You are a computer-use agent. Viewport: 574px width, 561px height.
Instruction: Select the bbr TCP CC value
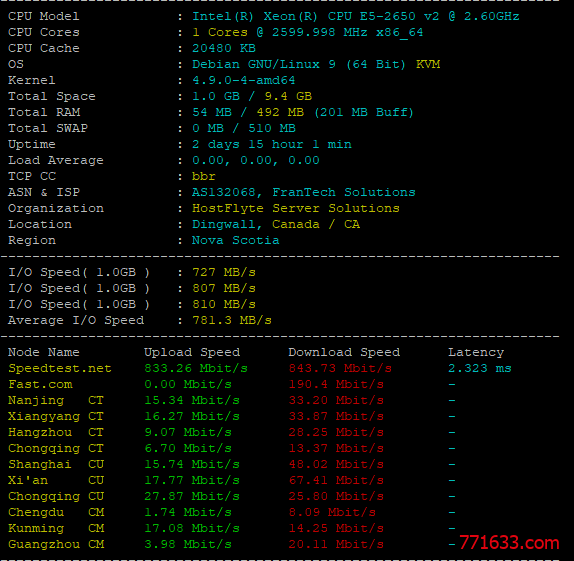204,177
